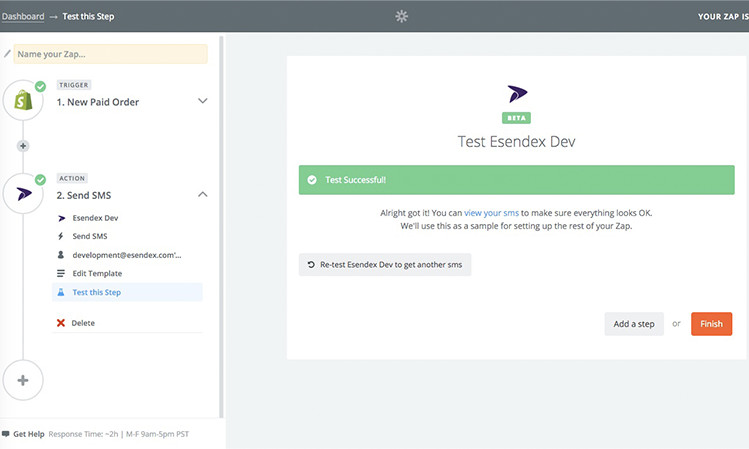Click the Esendex logo above BETA badge

point(516,95)
